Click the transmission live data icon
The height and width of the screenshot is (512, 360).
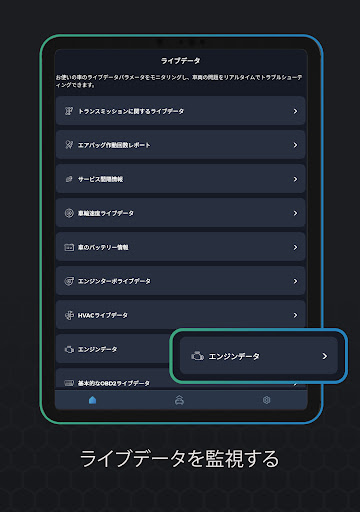tap(69, 111)
